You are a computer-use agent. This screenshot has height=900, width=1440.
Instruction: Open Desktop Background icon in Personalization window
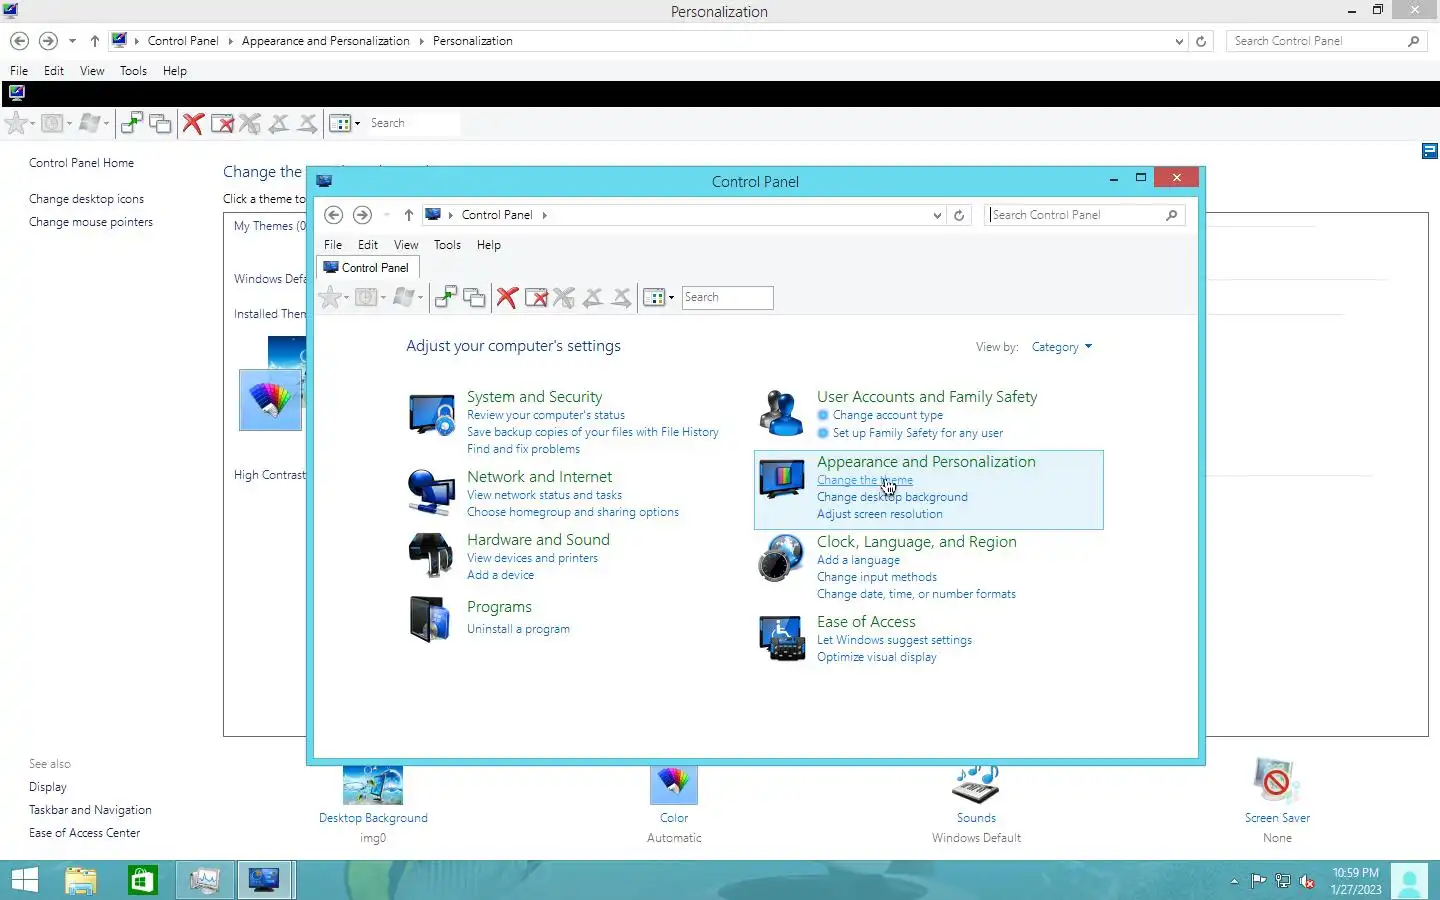373,787
